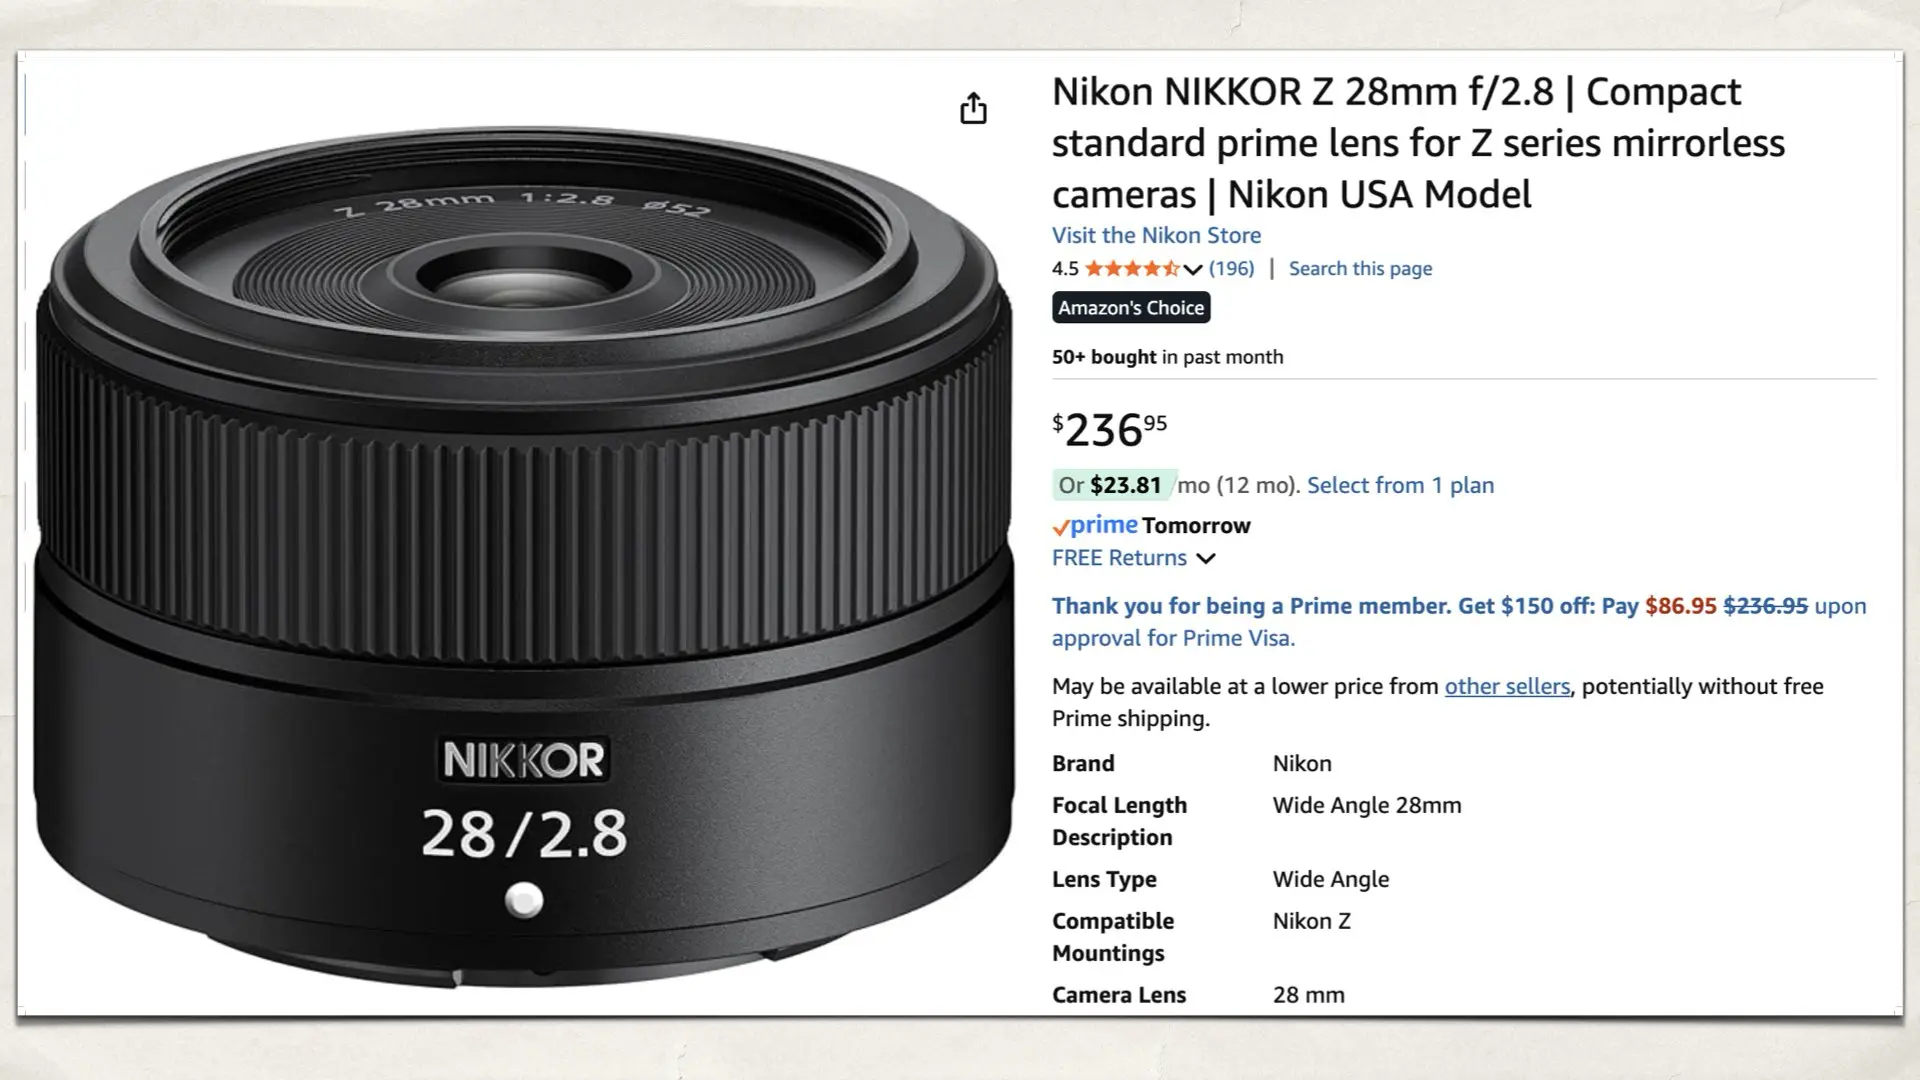Open the 196 customer ratings
Image resolution: width=1920 pixels, height=1080 pixels.
[1233, 268]
